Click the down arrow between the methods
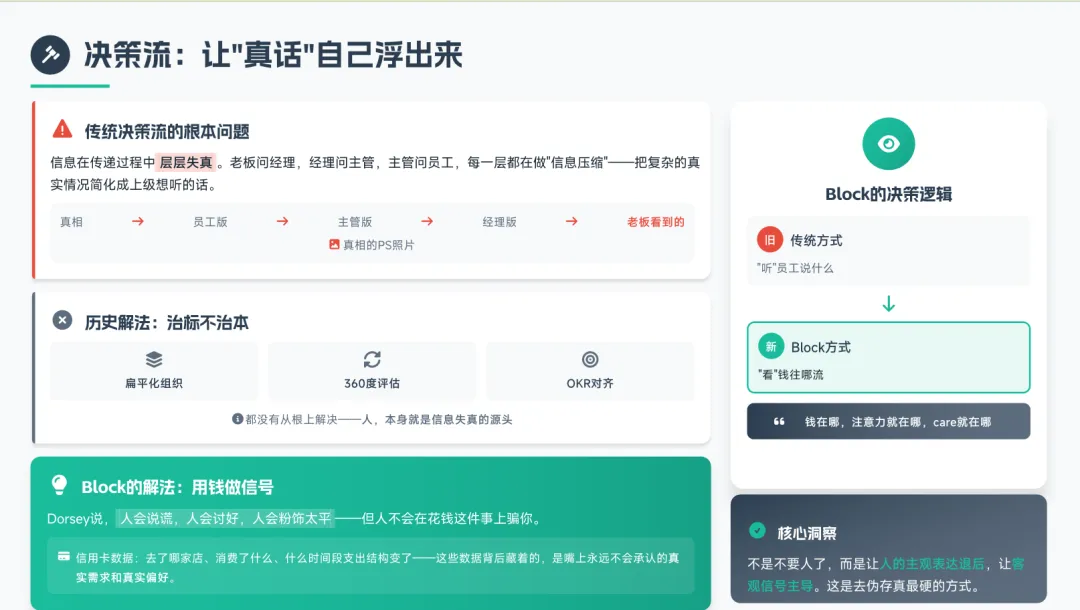This screenshot has width=1080, height=610. [889, 304]
